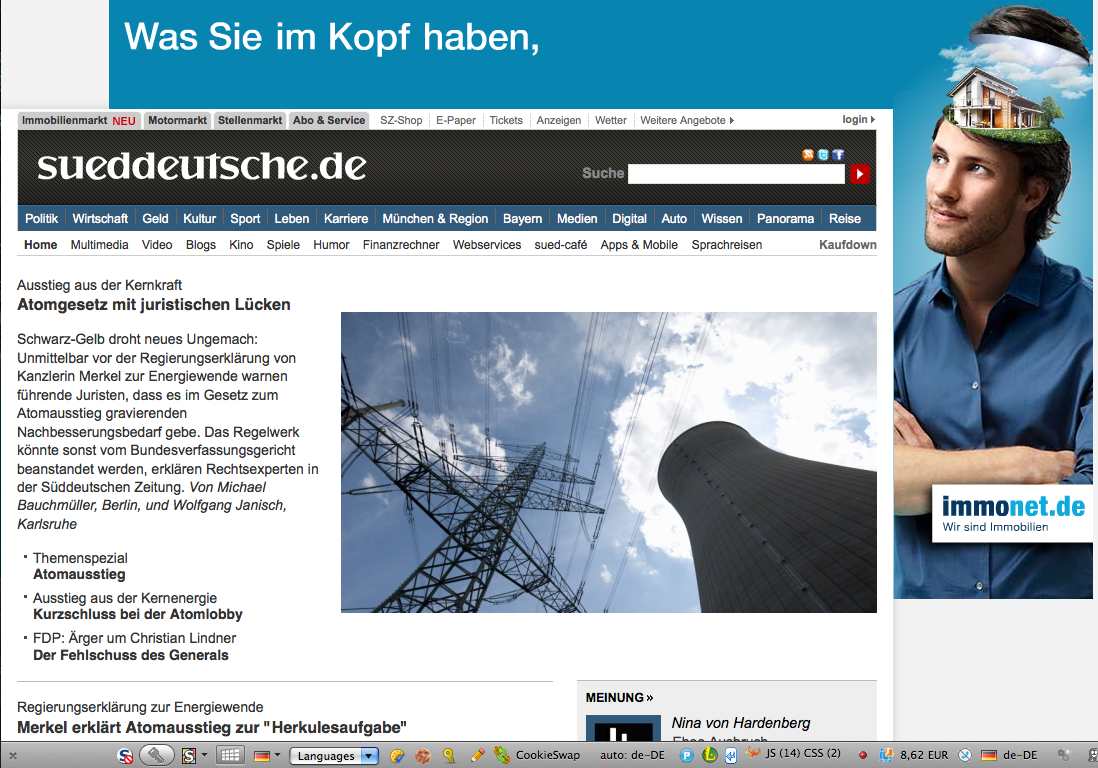Click the CookieSwap icon in the add-on bar
Screen dimensions: 1098x768
pos(500,754)
